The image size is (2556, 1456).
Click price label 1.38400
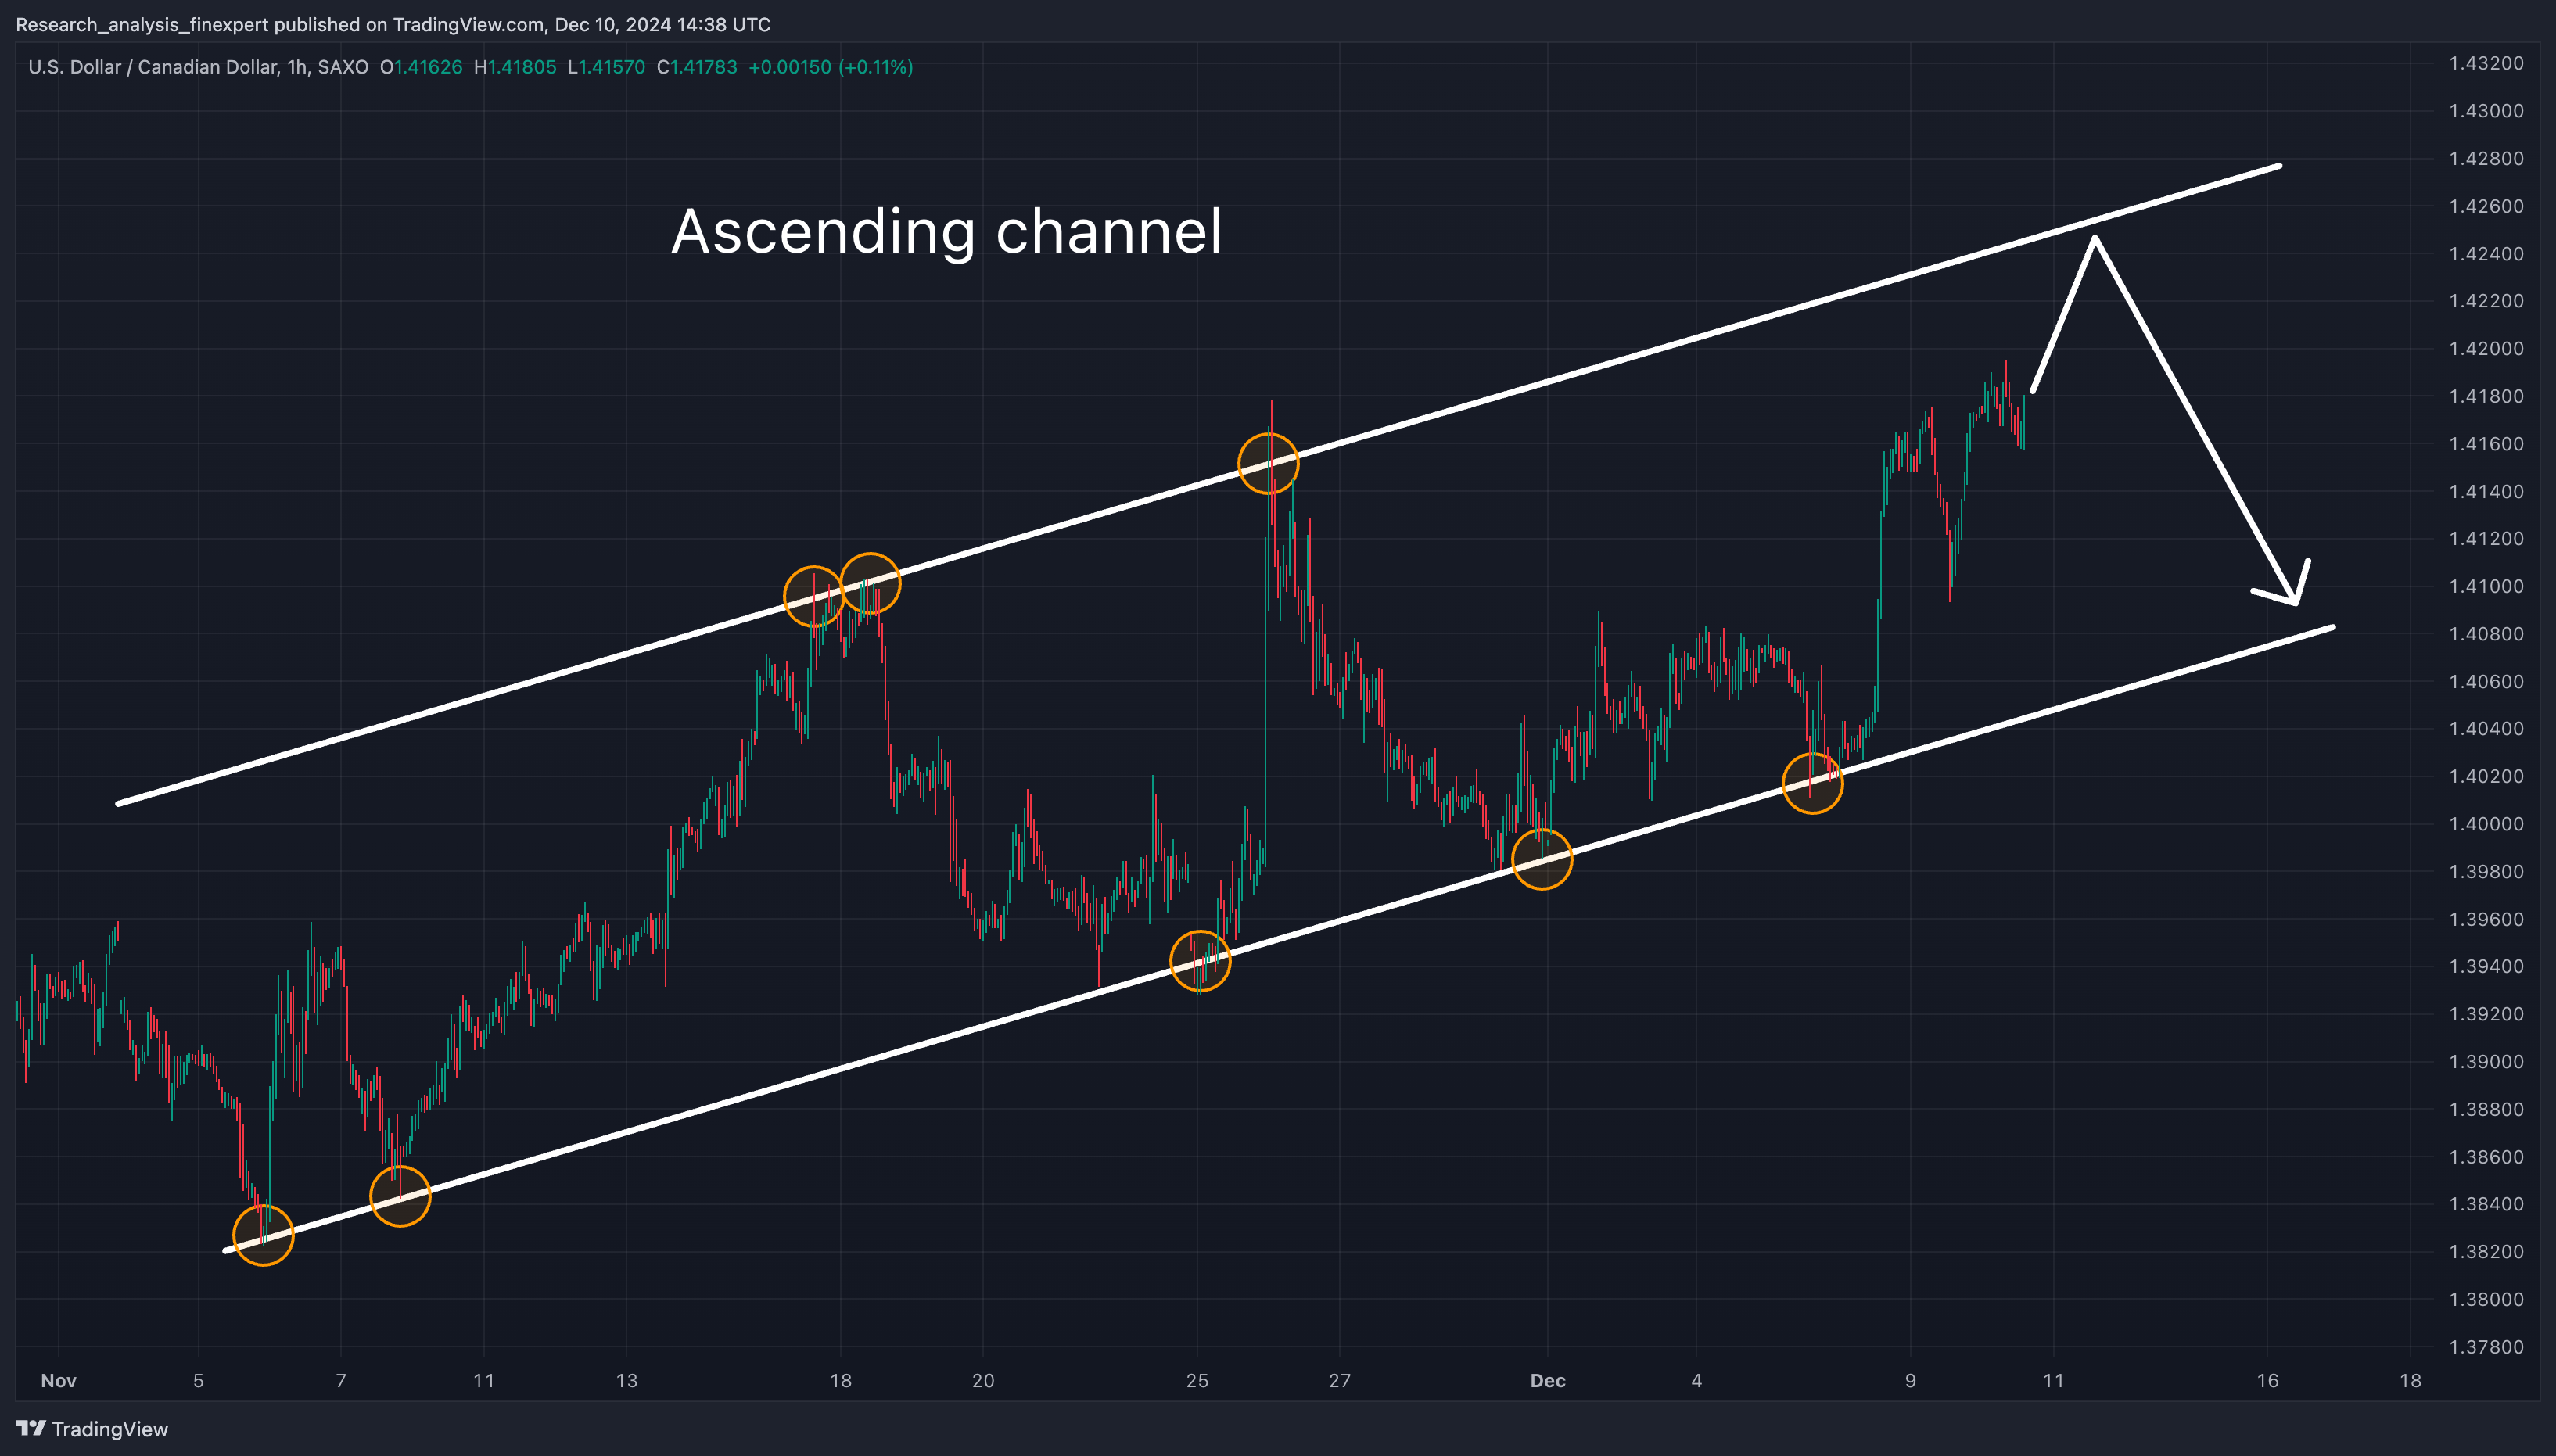point(2486,1204)
